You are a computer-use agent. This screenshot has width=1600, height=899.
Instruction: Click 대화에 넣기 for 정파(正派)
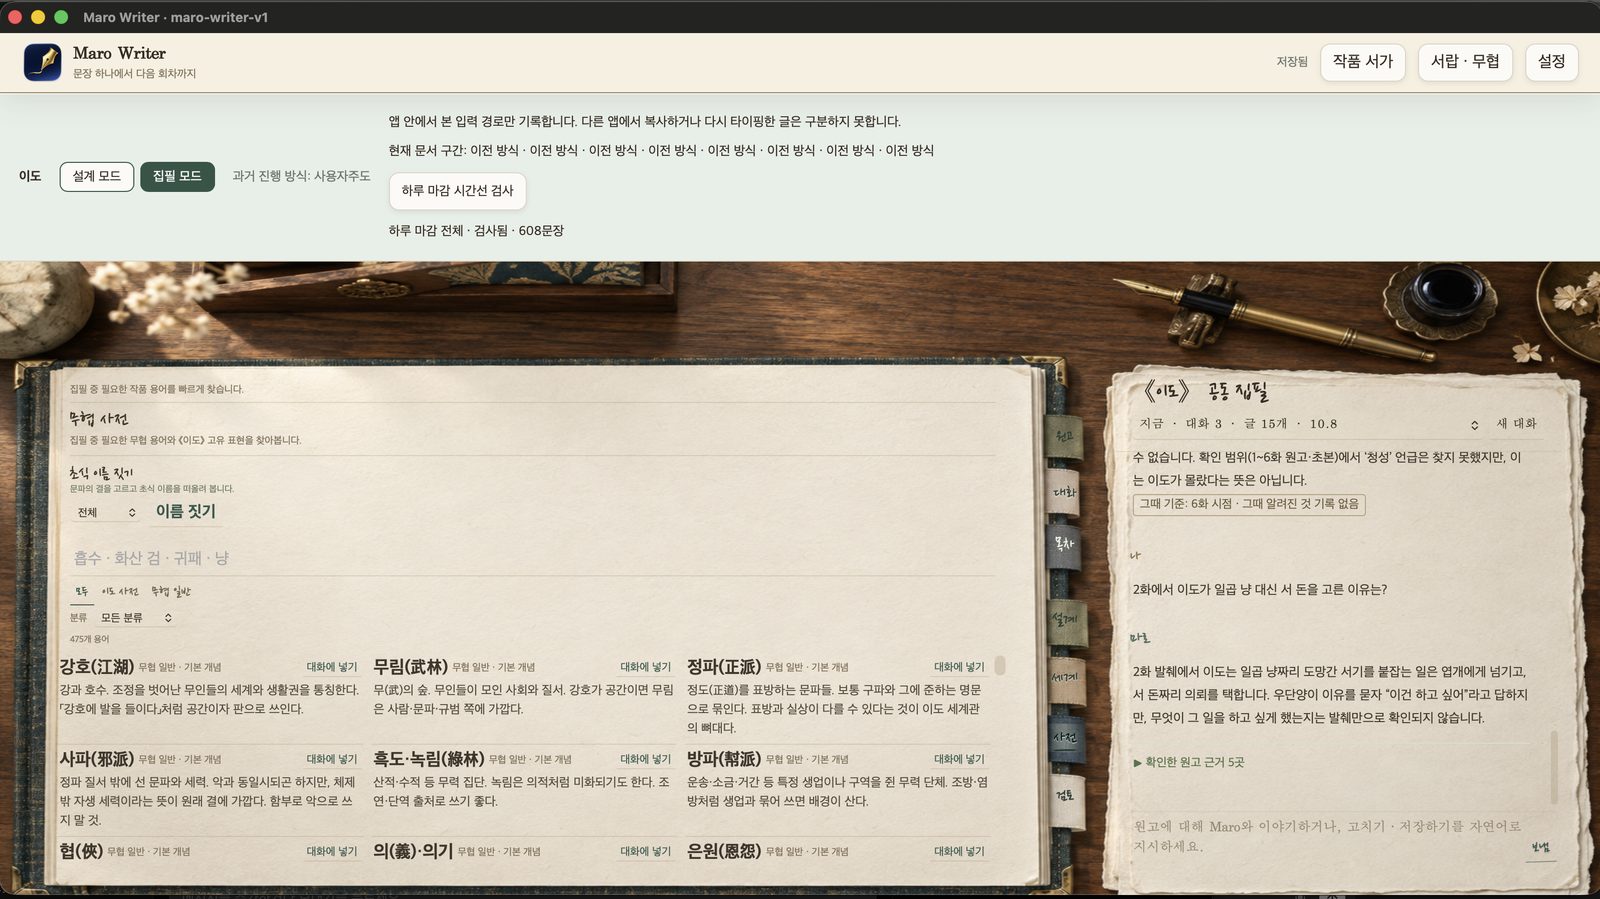[960, 667]
